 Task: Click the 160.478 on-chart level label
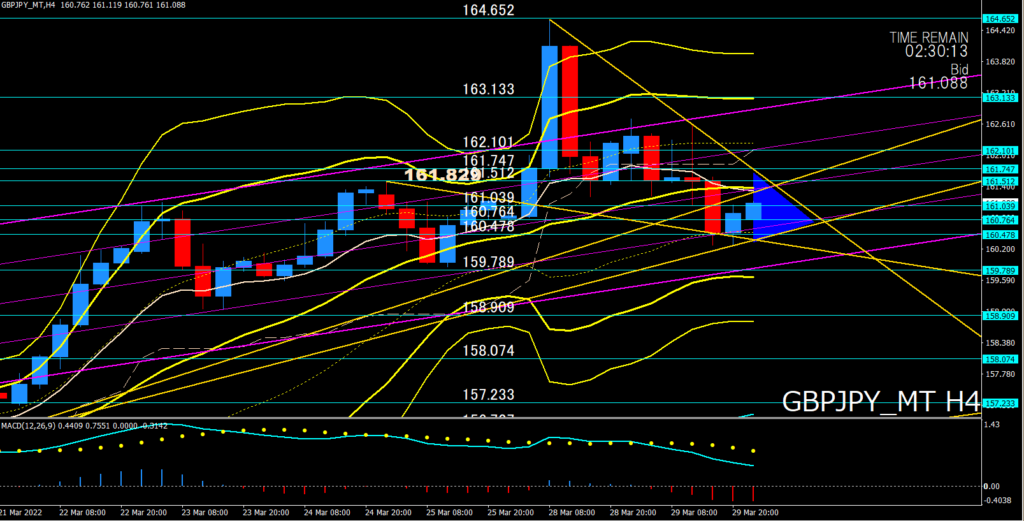point(488,227)
